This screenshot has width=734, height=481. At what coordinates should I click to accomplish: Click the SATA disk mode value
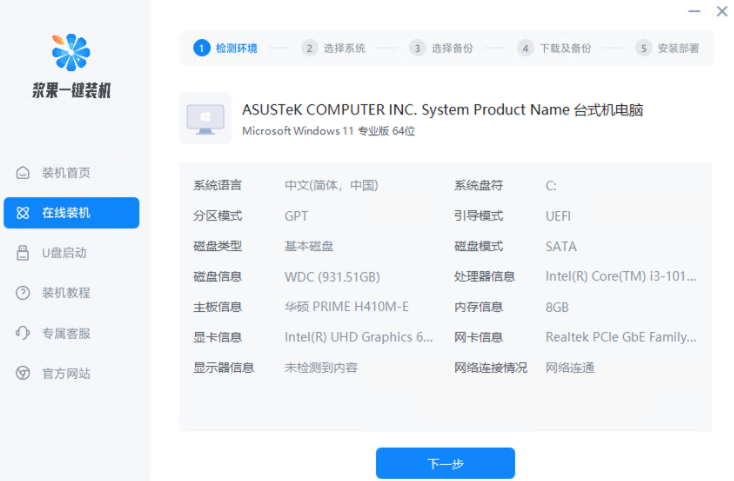(x=561, y=246)
